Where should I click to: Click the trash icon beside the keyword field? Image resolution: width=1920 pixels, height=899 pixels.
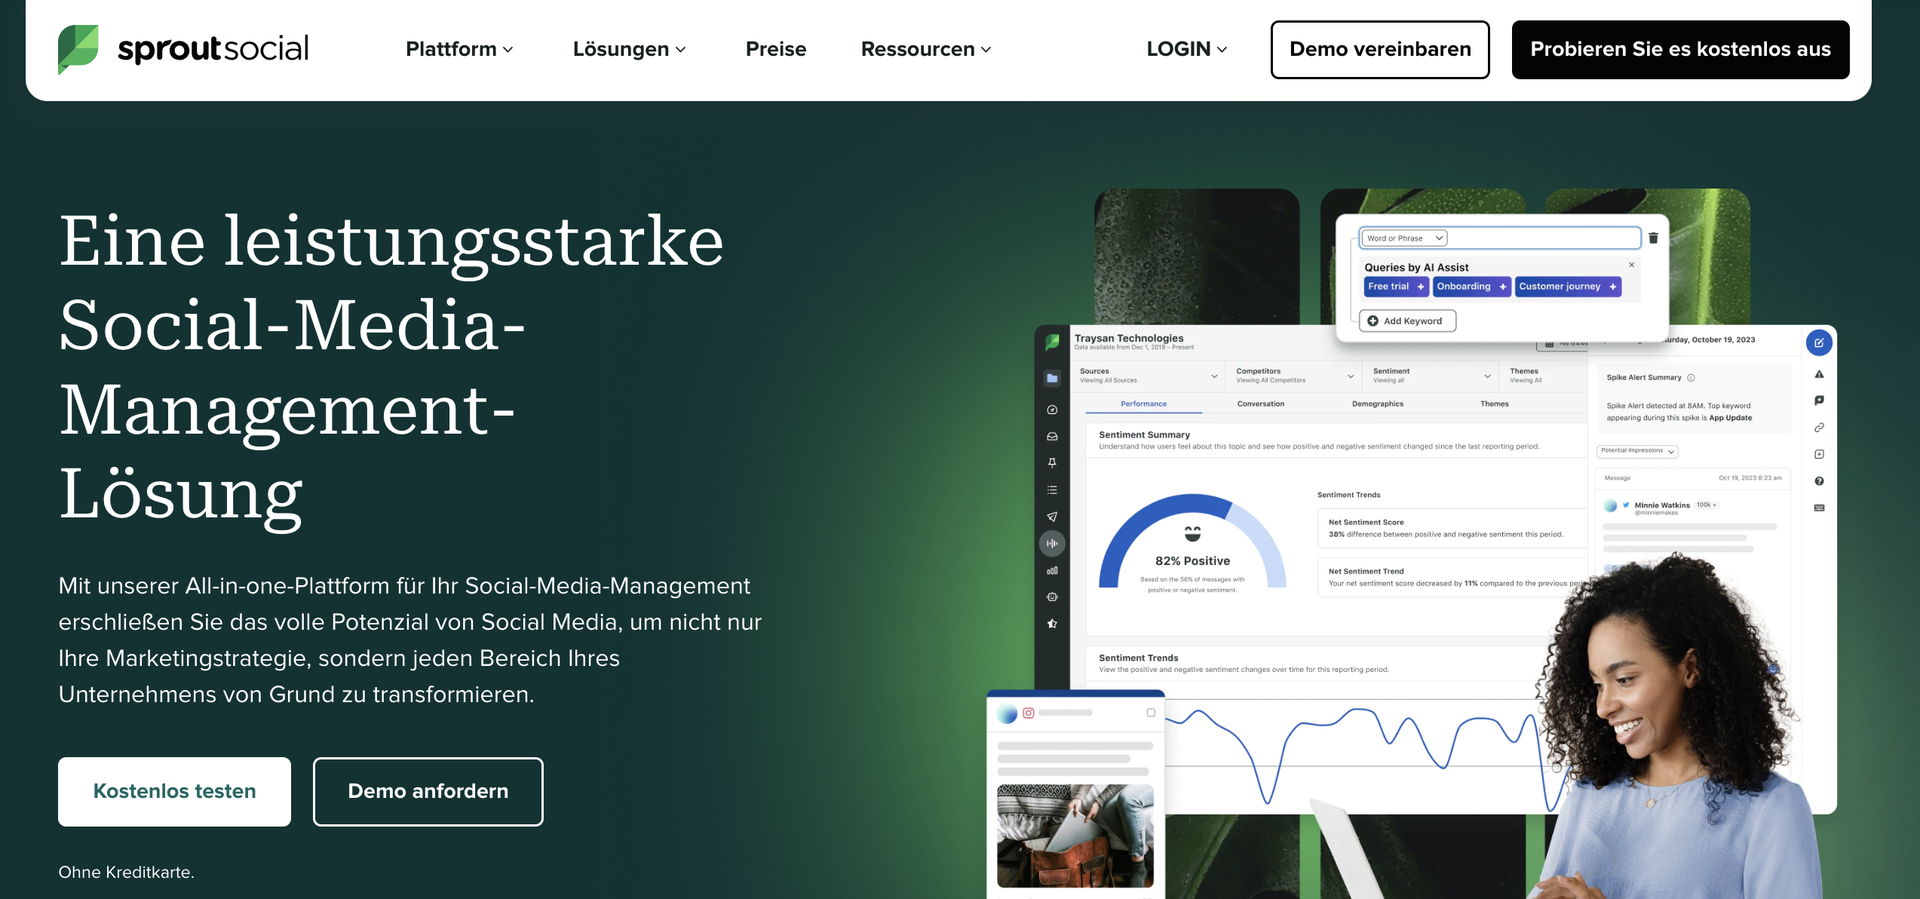(x=1653, y=238)
